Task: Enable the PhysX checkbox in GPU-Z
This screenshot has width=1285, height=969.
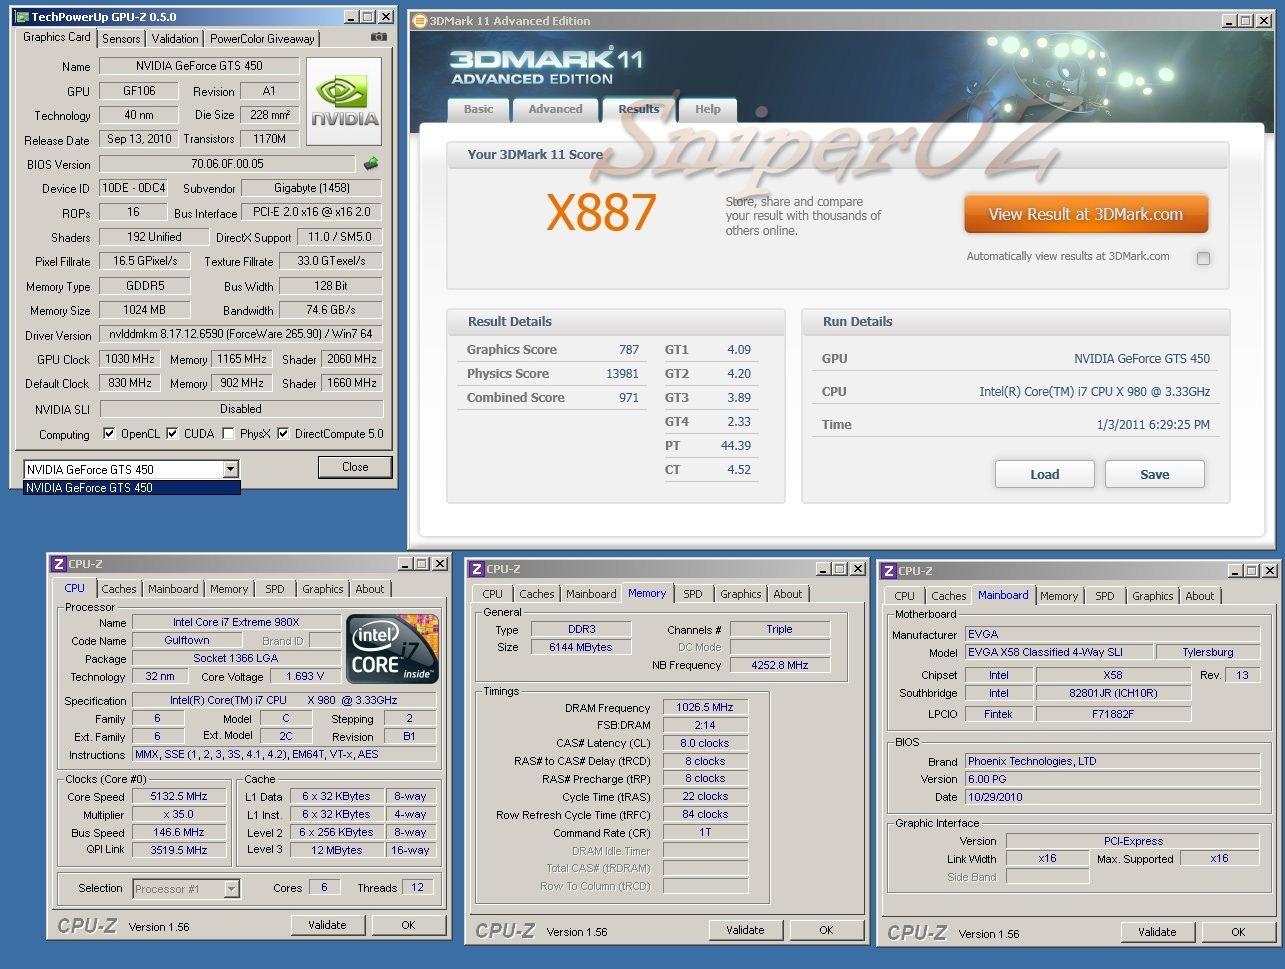Action: click(x=229, y=434)
